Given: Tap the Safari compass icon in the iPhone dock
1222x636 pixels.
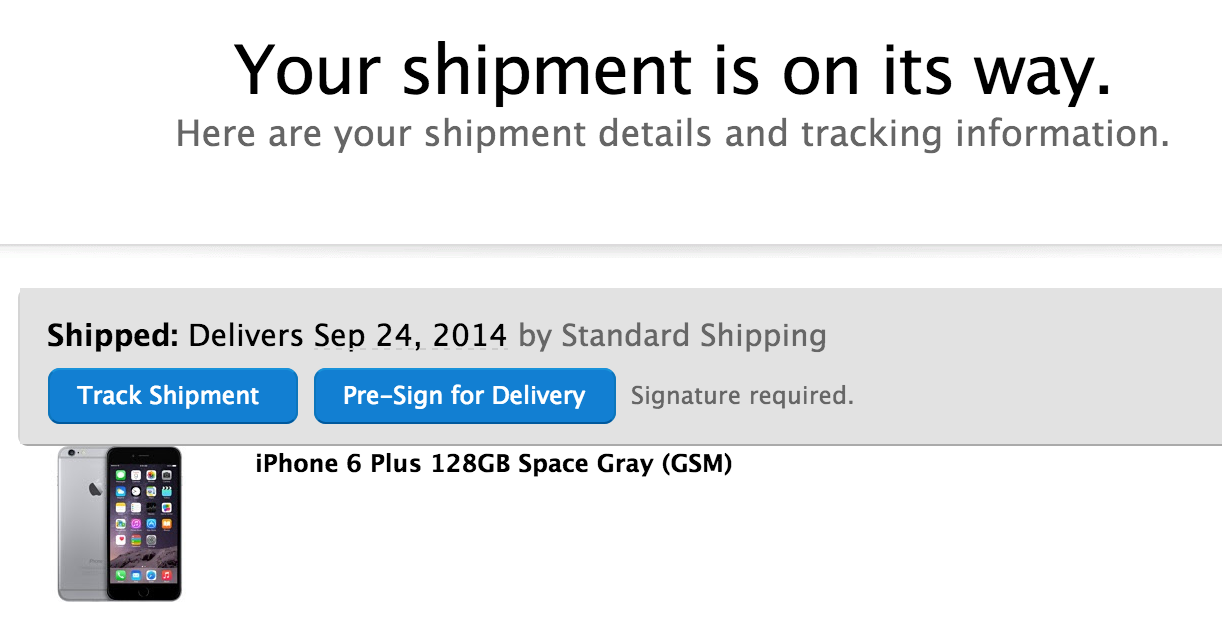Looking at the screenshot, I should [x=151, y=576].
